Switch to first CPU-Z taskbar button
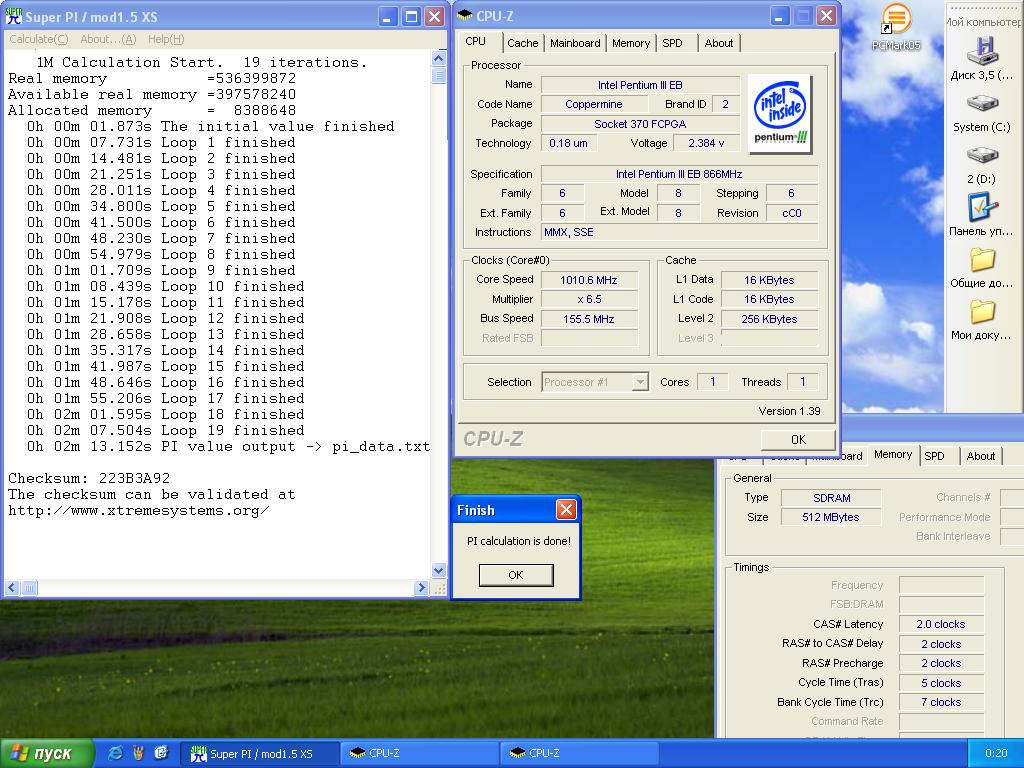Screen dimensions: 1024x768 point(420,754)
